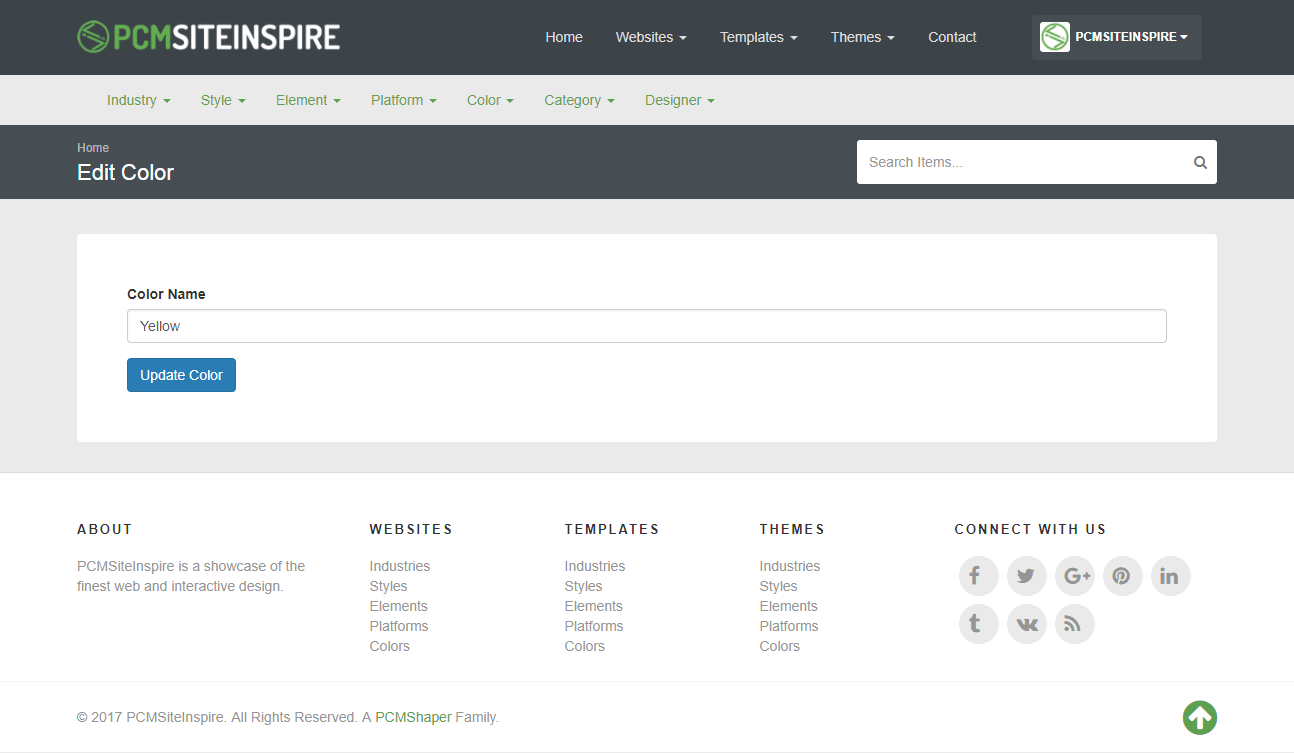Click the Update Color button
The image size is (1294, 753).
(x=181, y=375)
